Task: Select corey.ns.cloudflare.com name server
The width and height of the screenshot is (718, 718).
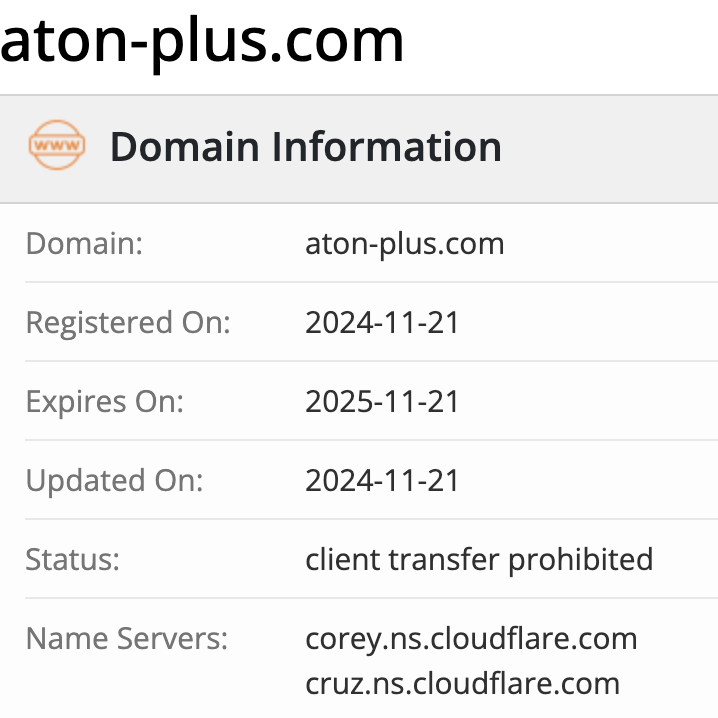Action: pos(471,640)
